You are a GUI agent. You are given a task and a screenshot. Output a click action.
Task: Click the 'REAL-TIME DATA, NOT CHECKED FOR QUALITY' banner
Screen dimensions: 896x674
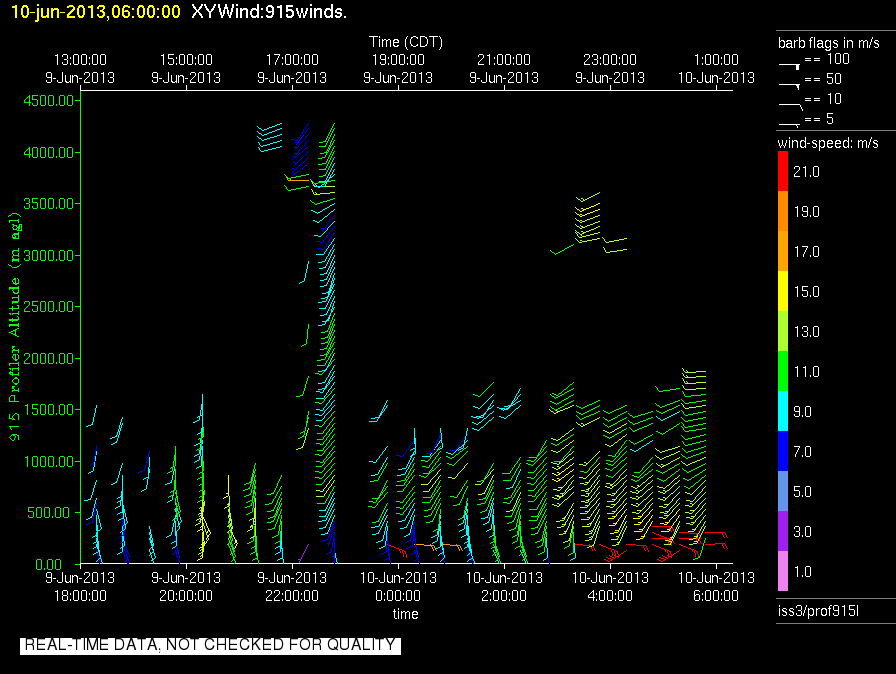(x=210, y=645)
